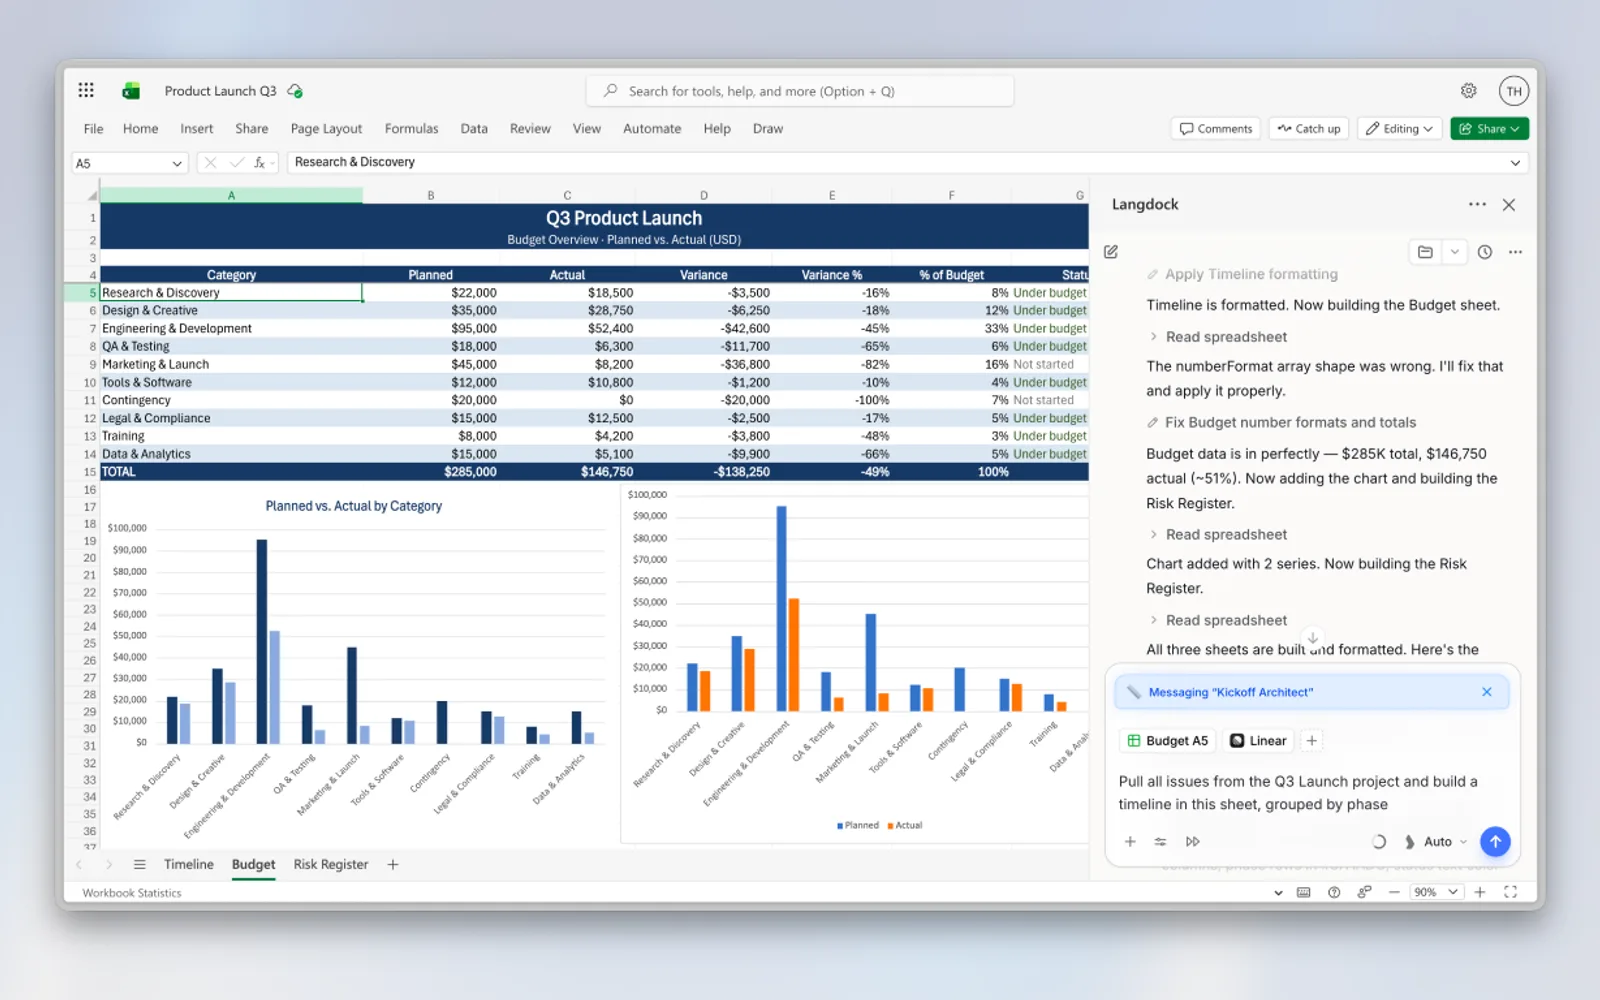Click the fx insert function icon
The width and height of the screenshot is (1600, 1000).
[259, 163]
